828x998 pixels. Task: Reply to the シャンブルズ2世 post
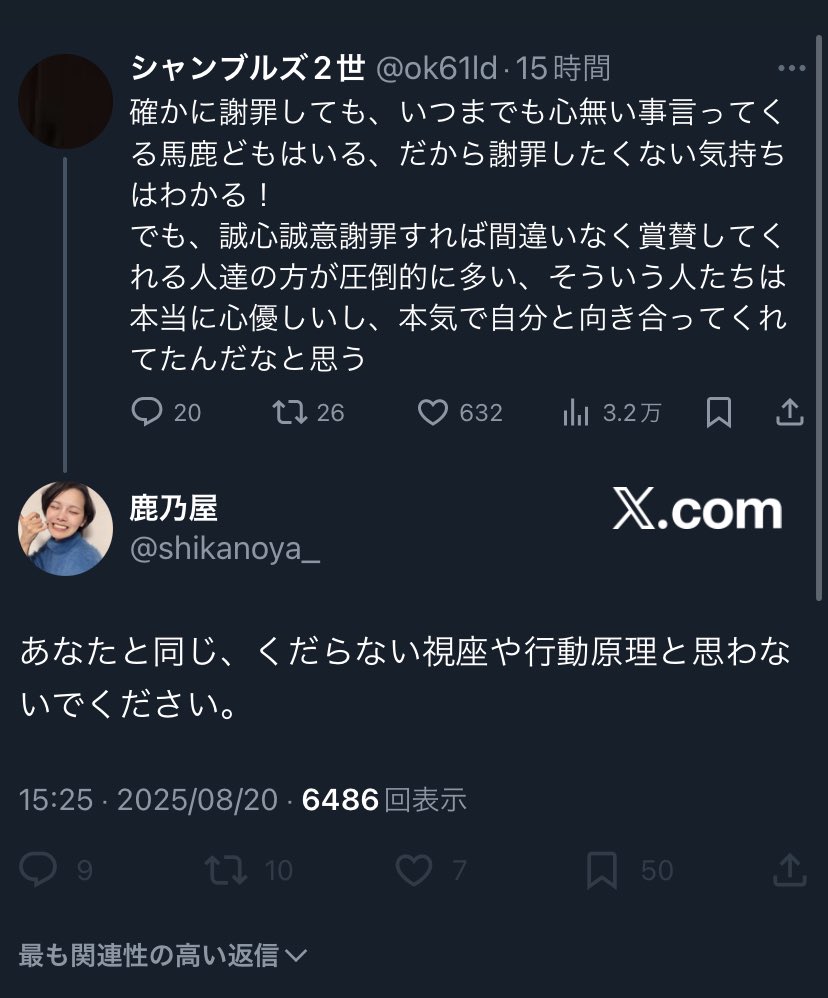point(147,413)
